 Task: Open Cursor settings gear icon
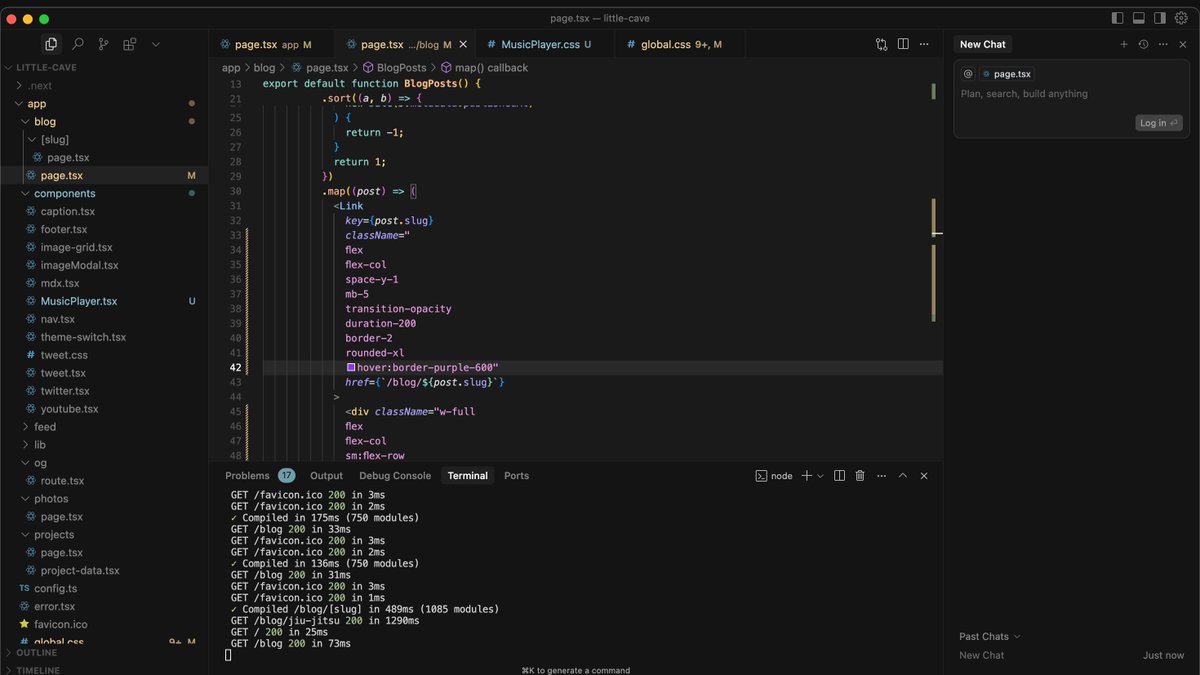coord(1181,18)
